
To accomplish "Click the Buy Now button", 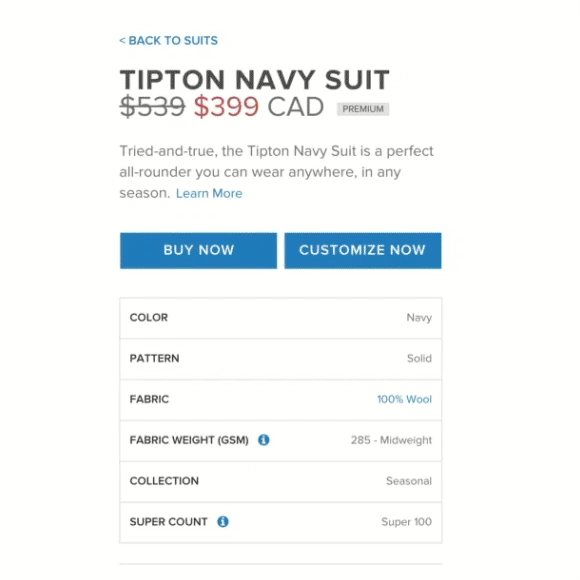I will (x=198, y=250).
